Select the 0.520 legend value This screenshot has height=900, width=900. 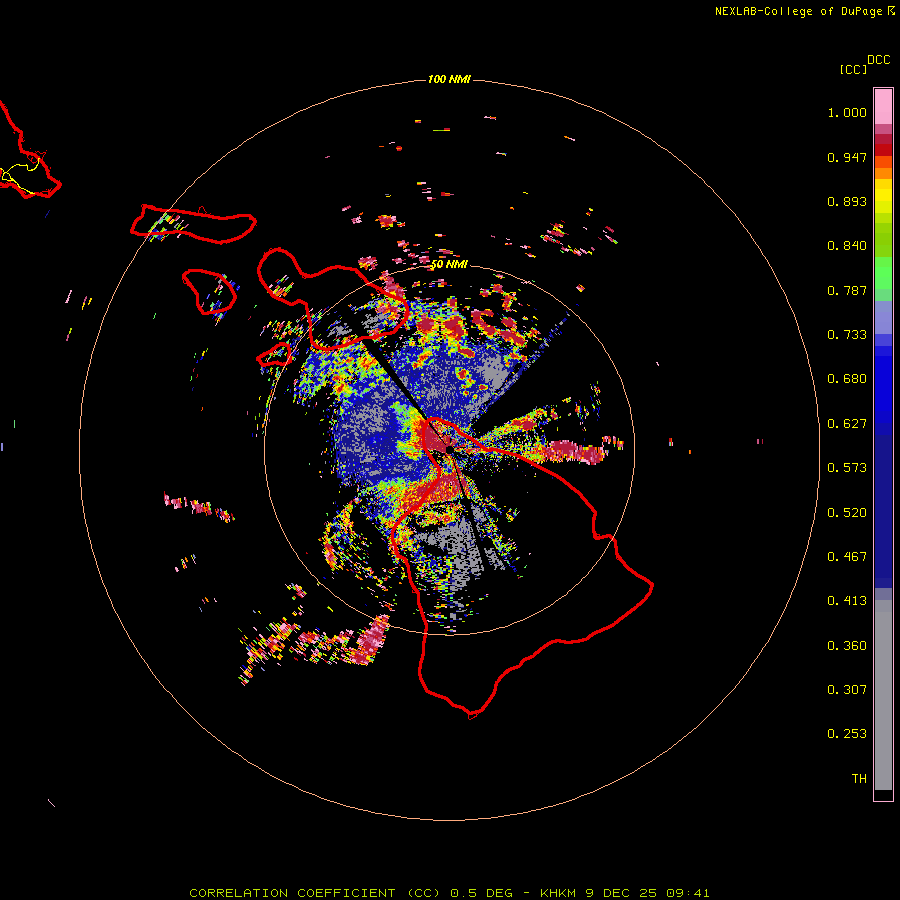(847, 513)
